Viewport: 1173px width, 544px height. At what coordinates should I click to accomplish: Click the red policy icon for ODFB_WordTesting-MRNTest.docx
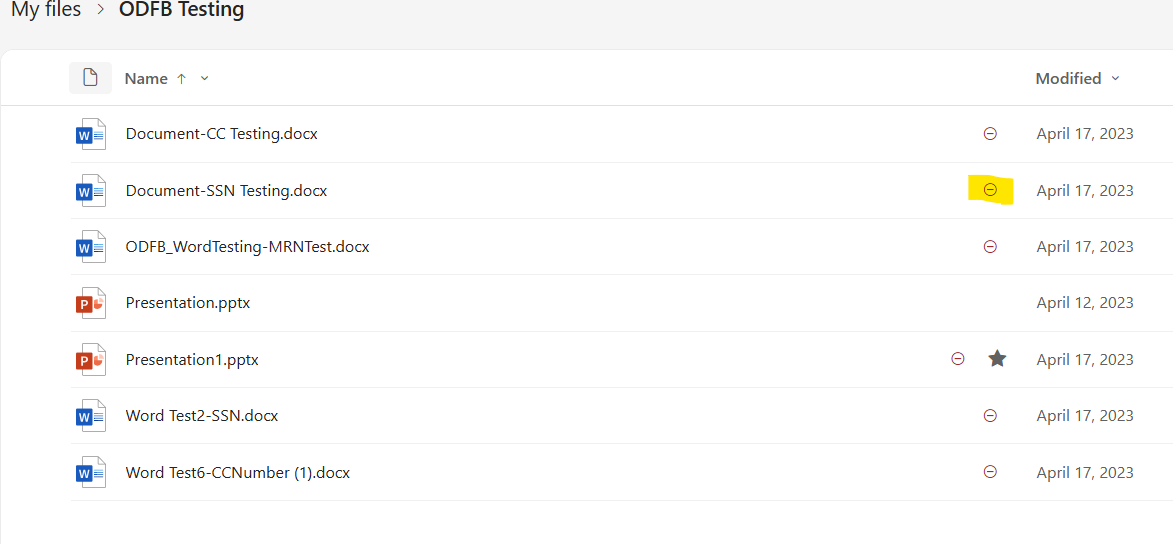point(990,247)
